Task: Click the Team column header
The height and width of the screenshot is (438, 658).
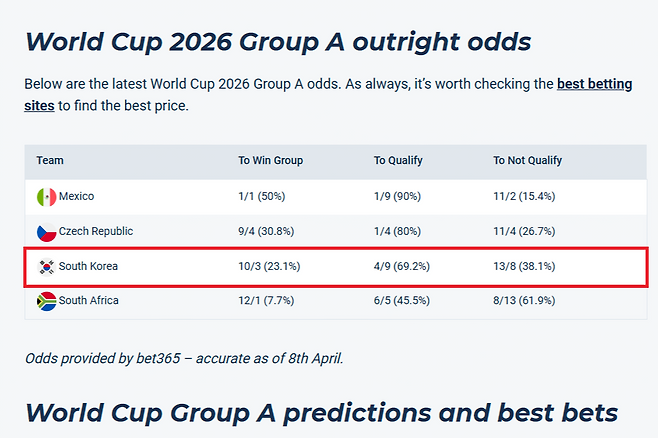Action: click(50, 160)
